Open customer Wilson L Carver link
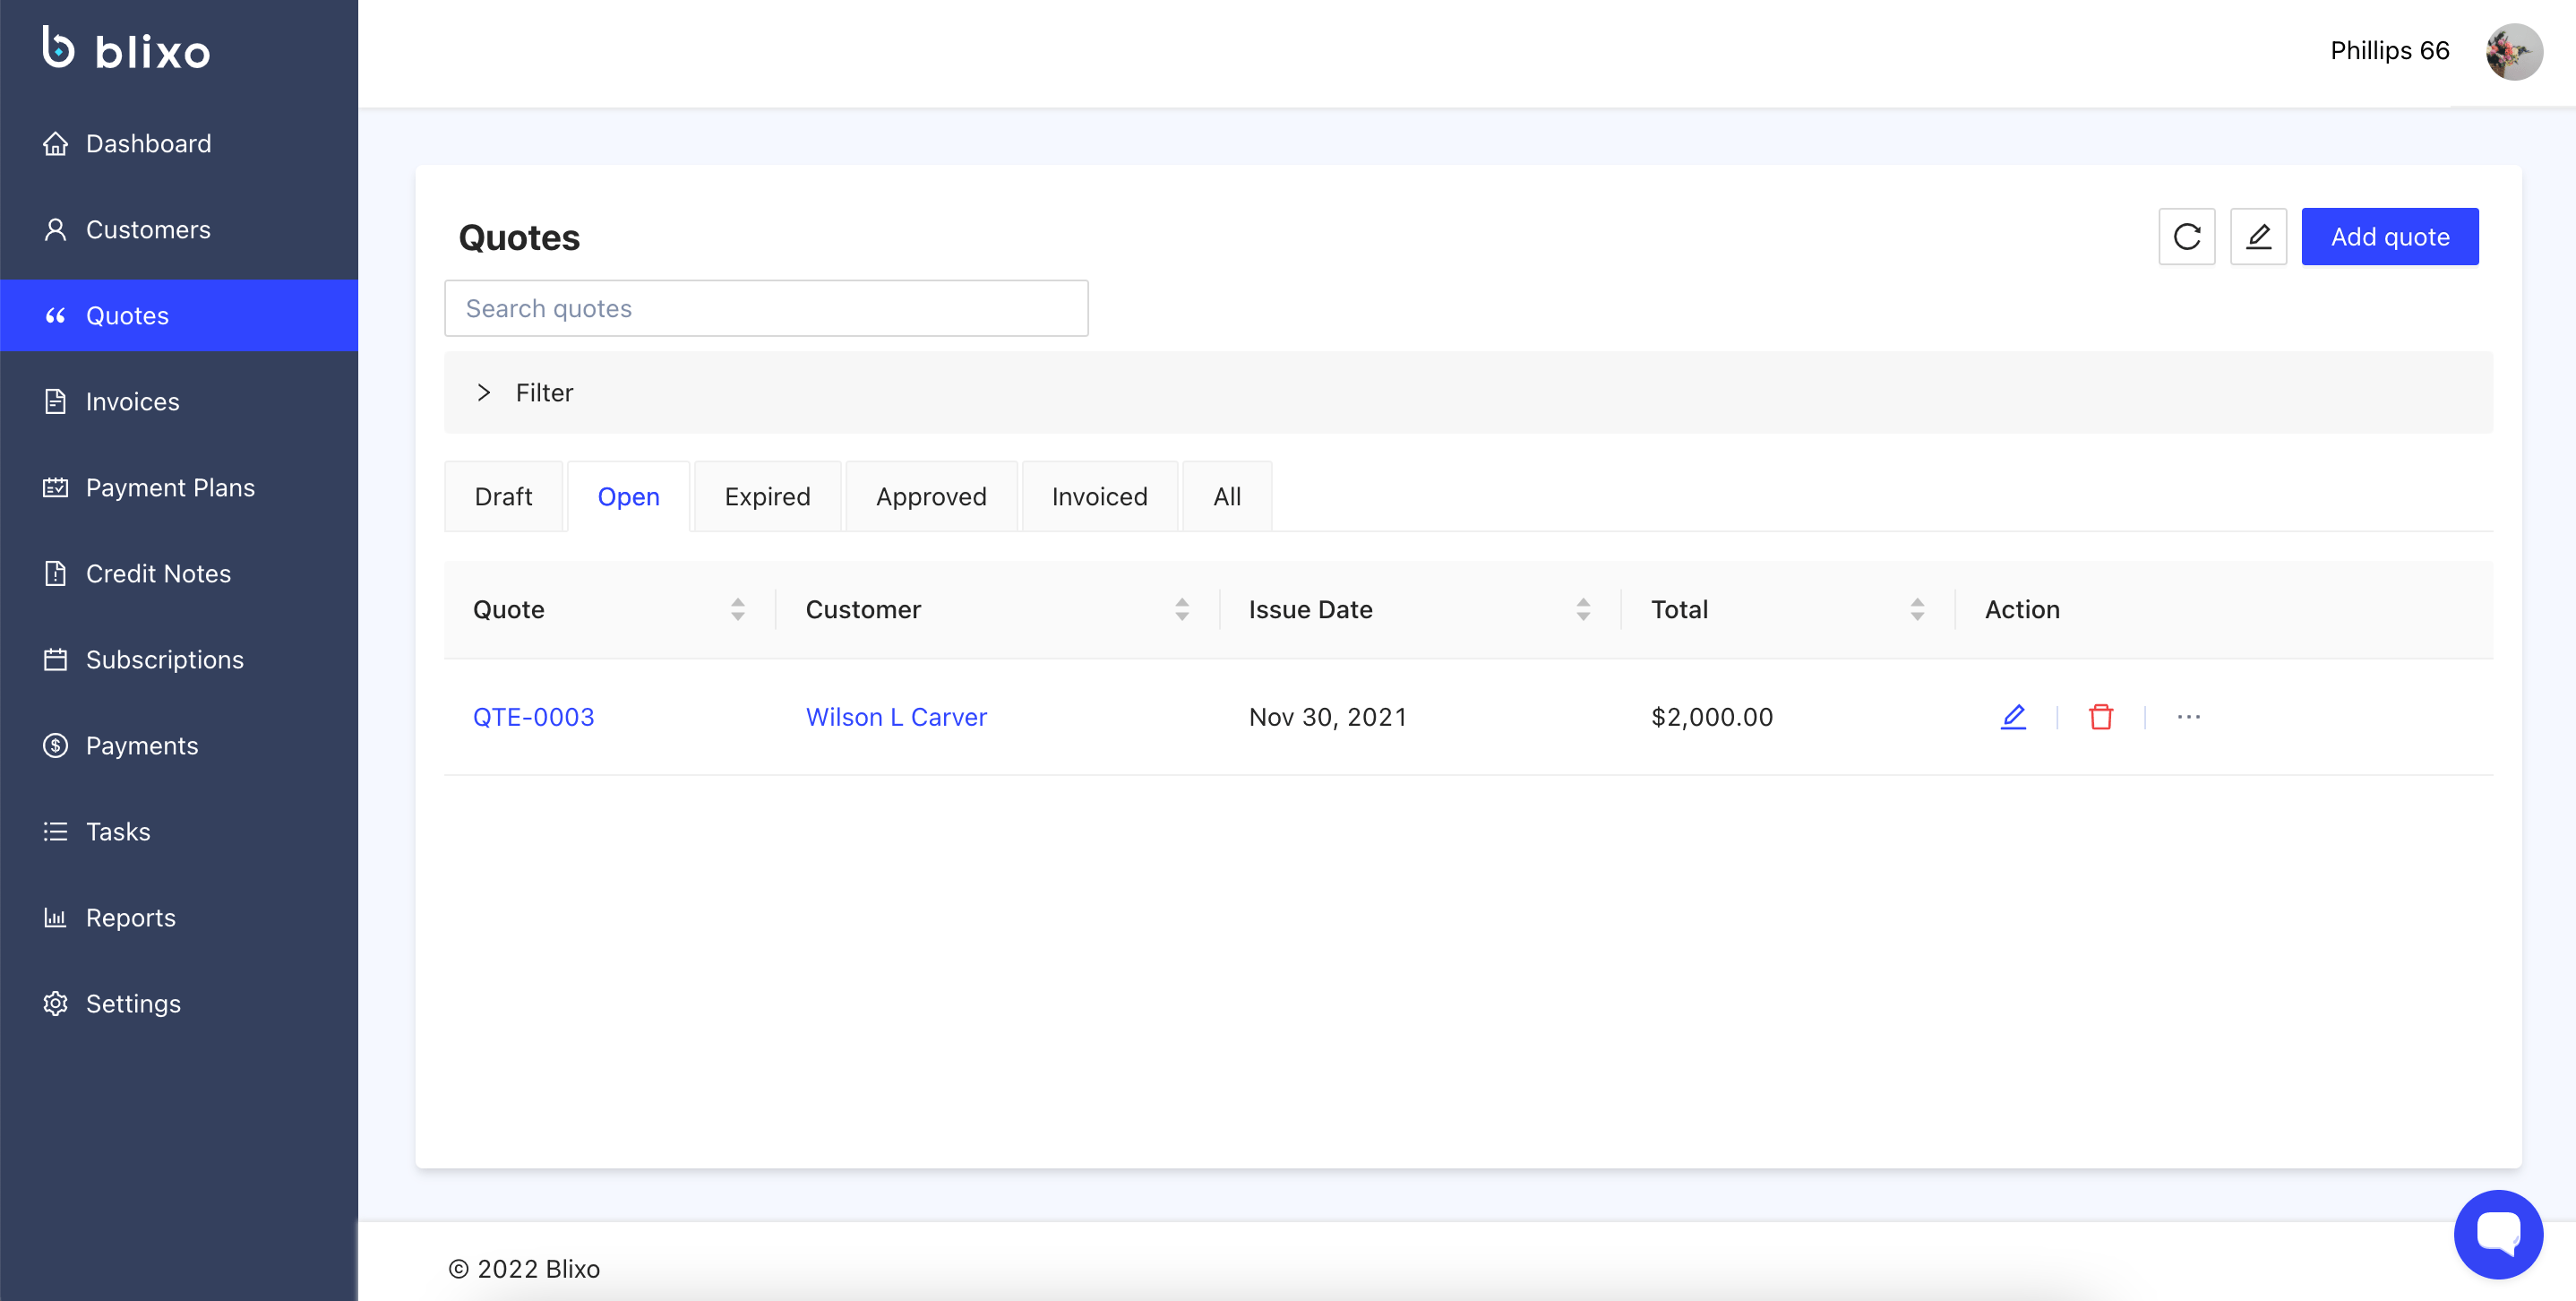The height and width of the screenshot is (1301, 2576). 896,717
